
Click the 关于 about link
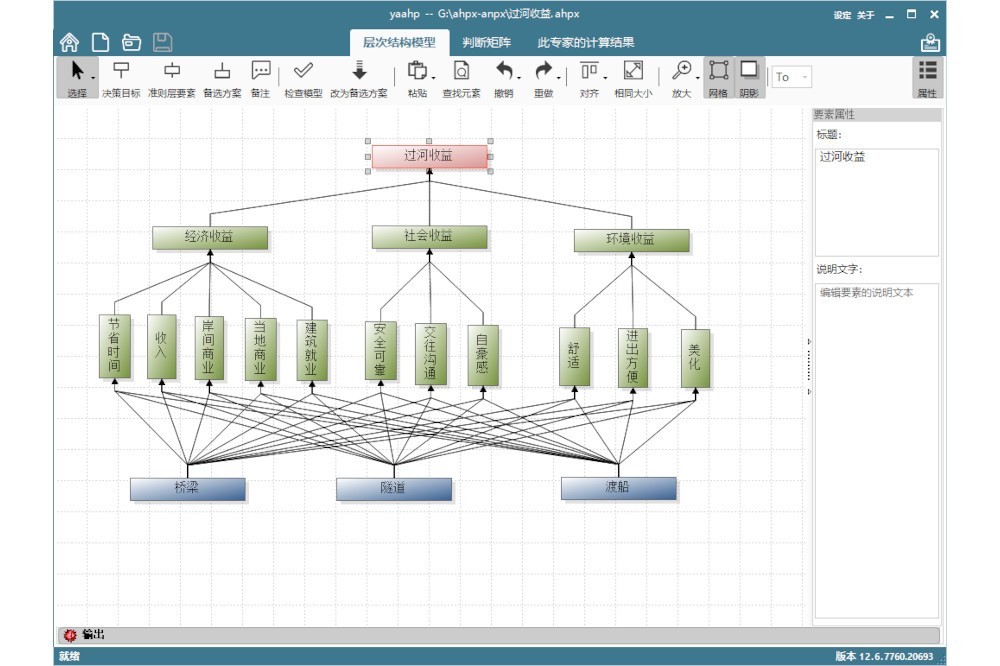tap(865, 15)
